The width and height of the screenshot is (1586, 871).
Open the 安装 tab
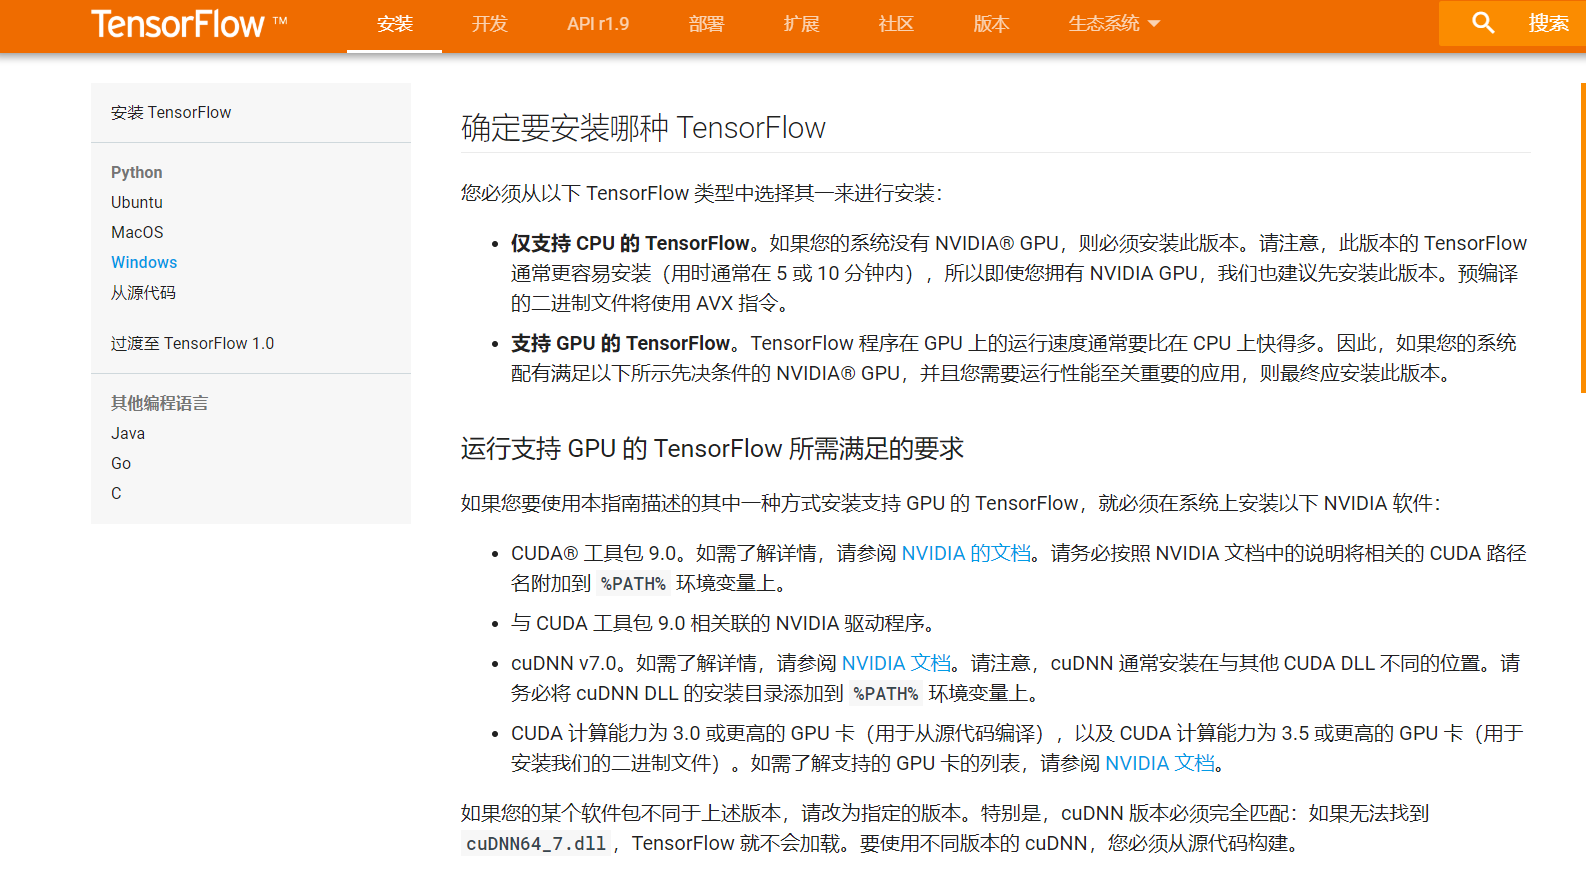(x=394, y=24)
